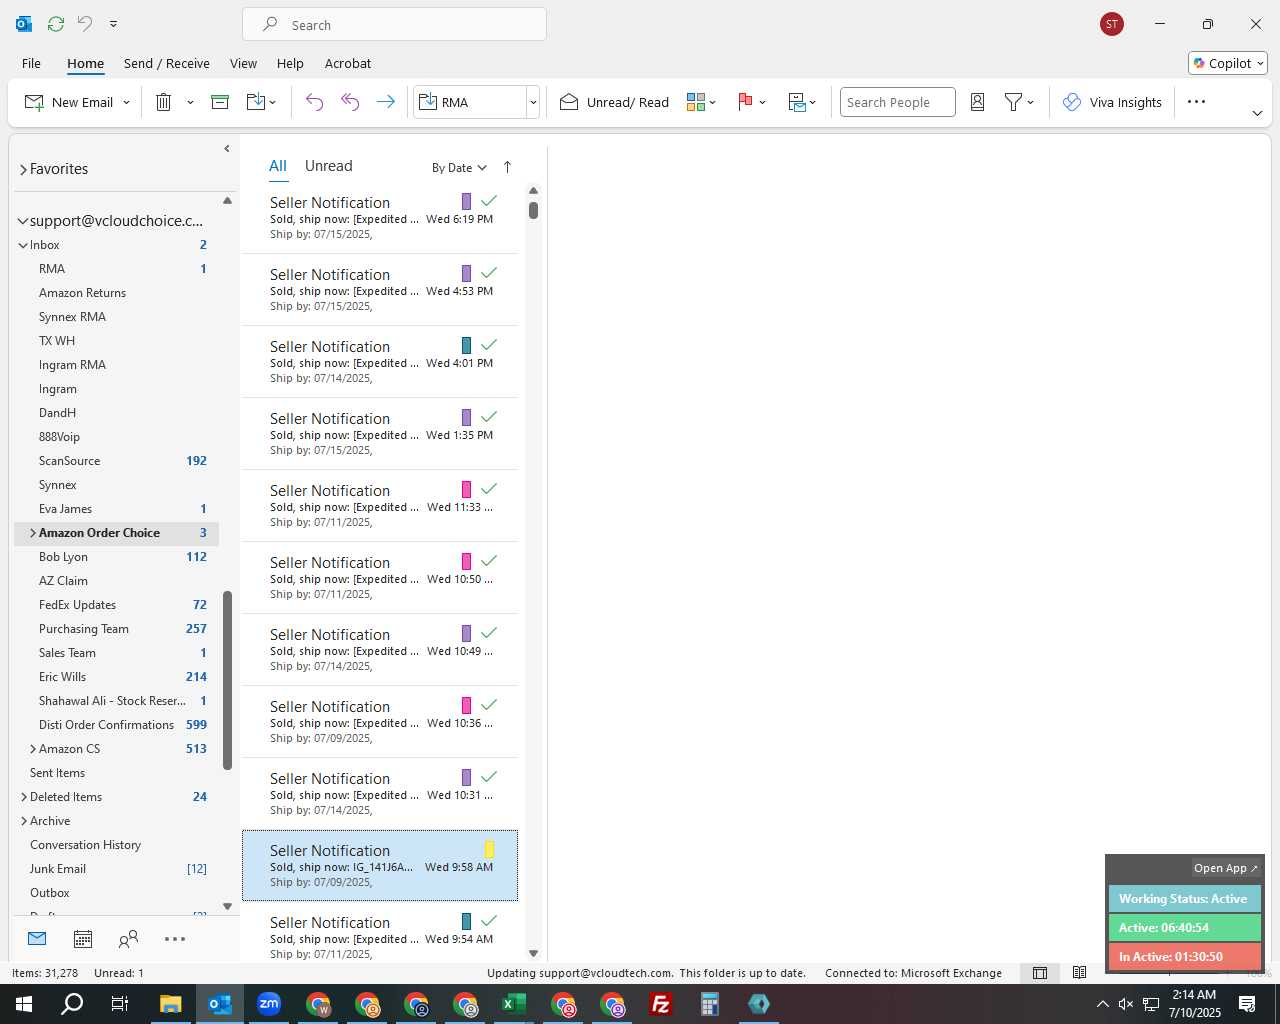Click the Filter Email funnel icon

(x=1013, y=102)
